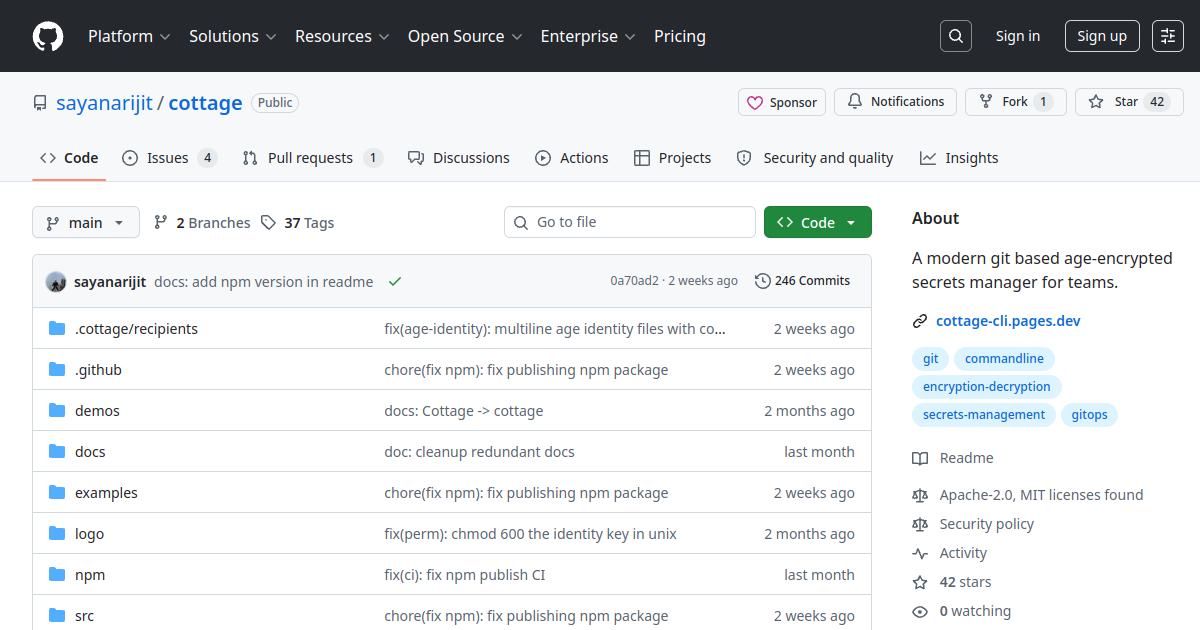The image size is (1200, 630).
Task: Switch to the Issues tab
Action: tap(169, 158)
